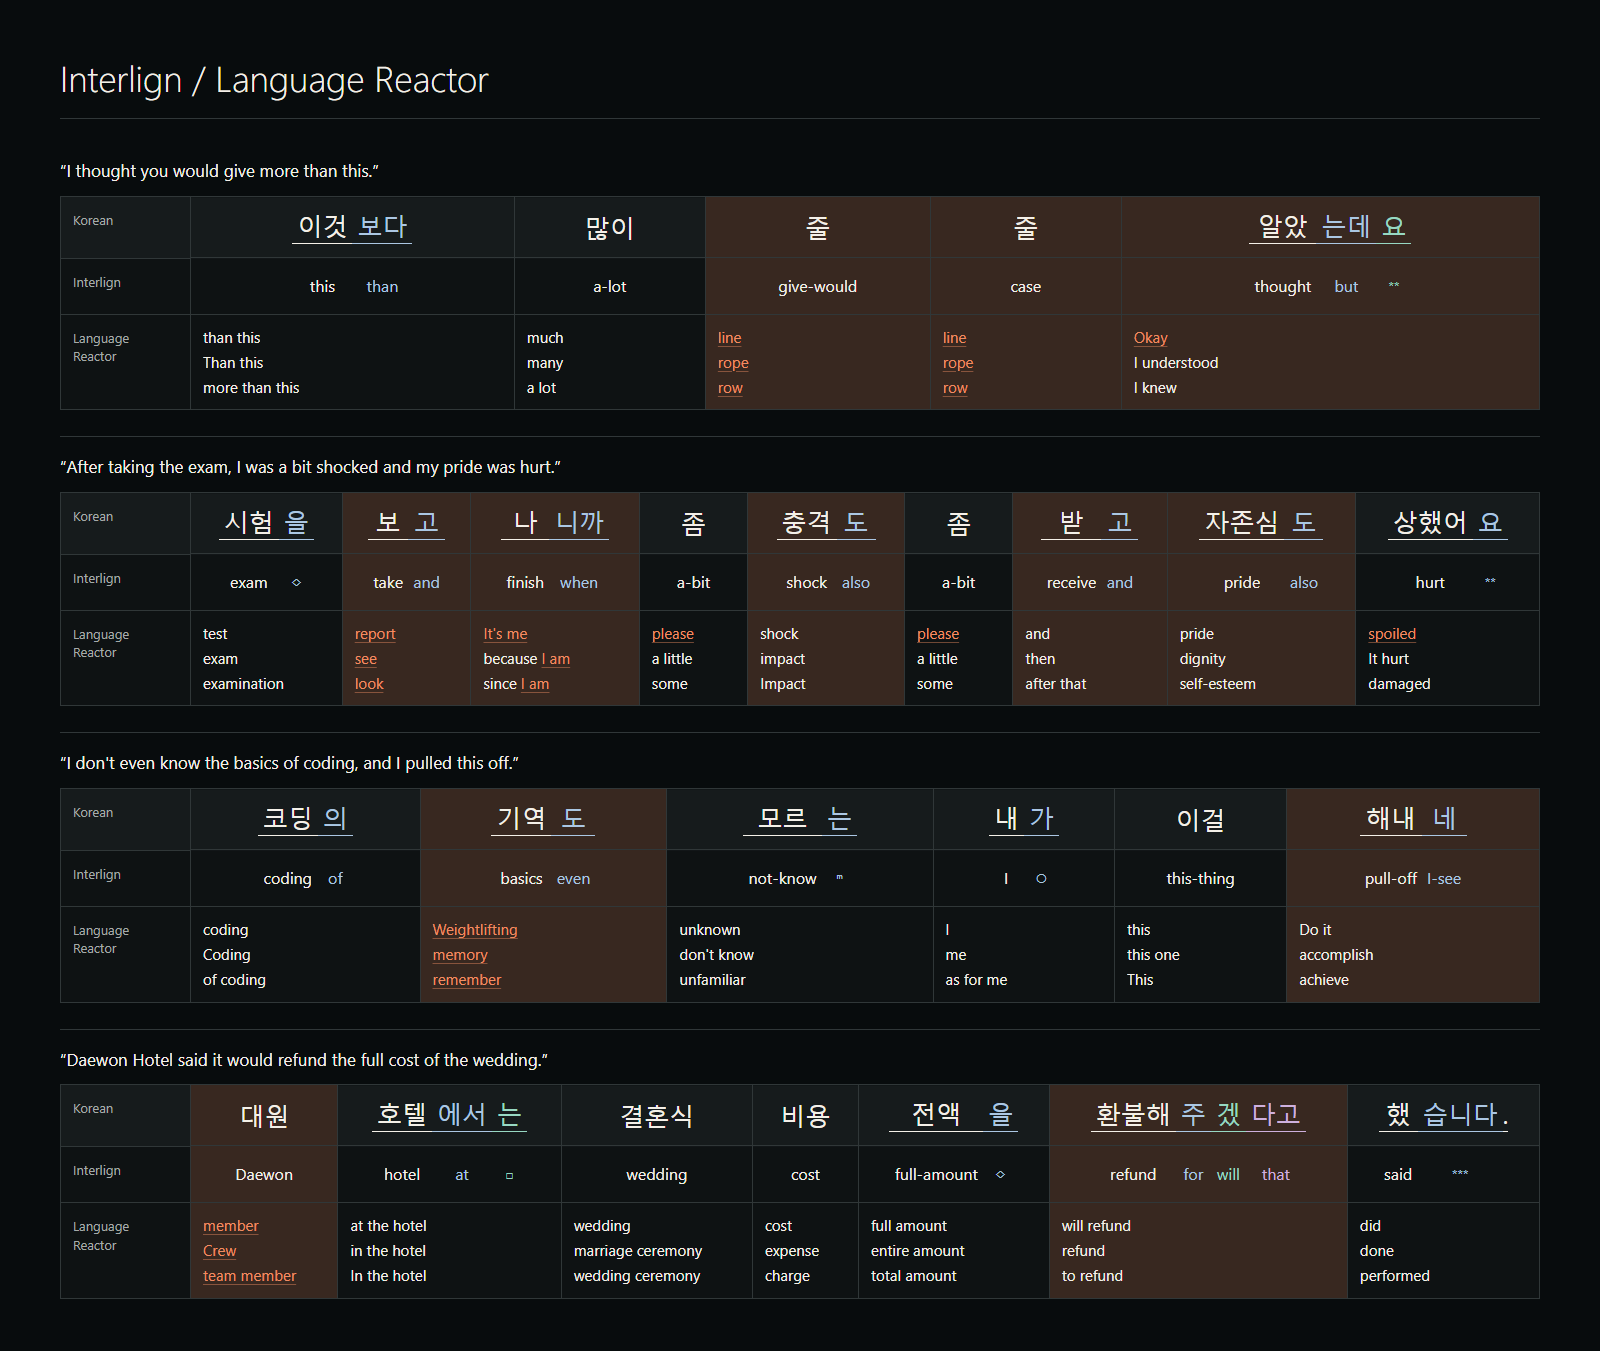Select Korean word 많이
This screenshot has height=1351, width=1600.
(609, 228)
